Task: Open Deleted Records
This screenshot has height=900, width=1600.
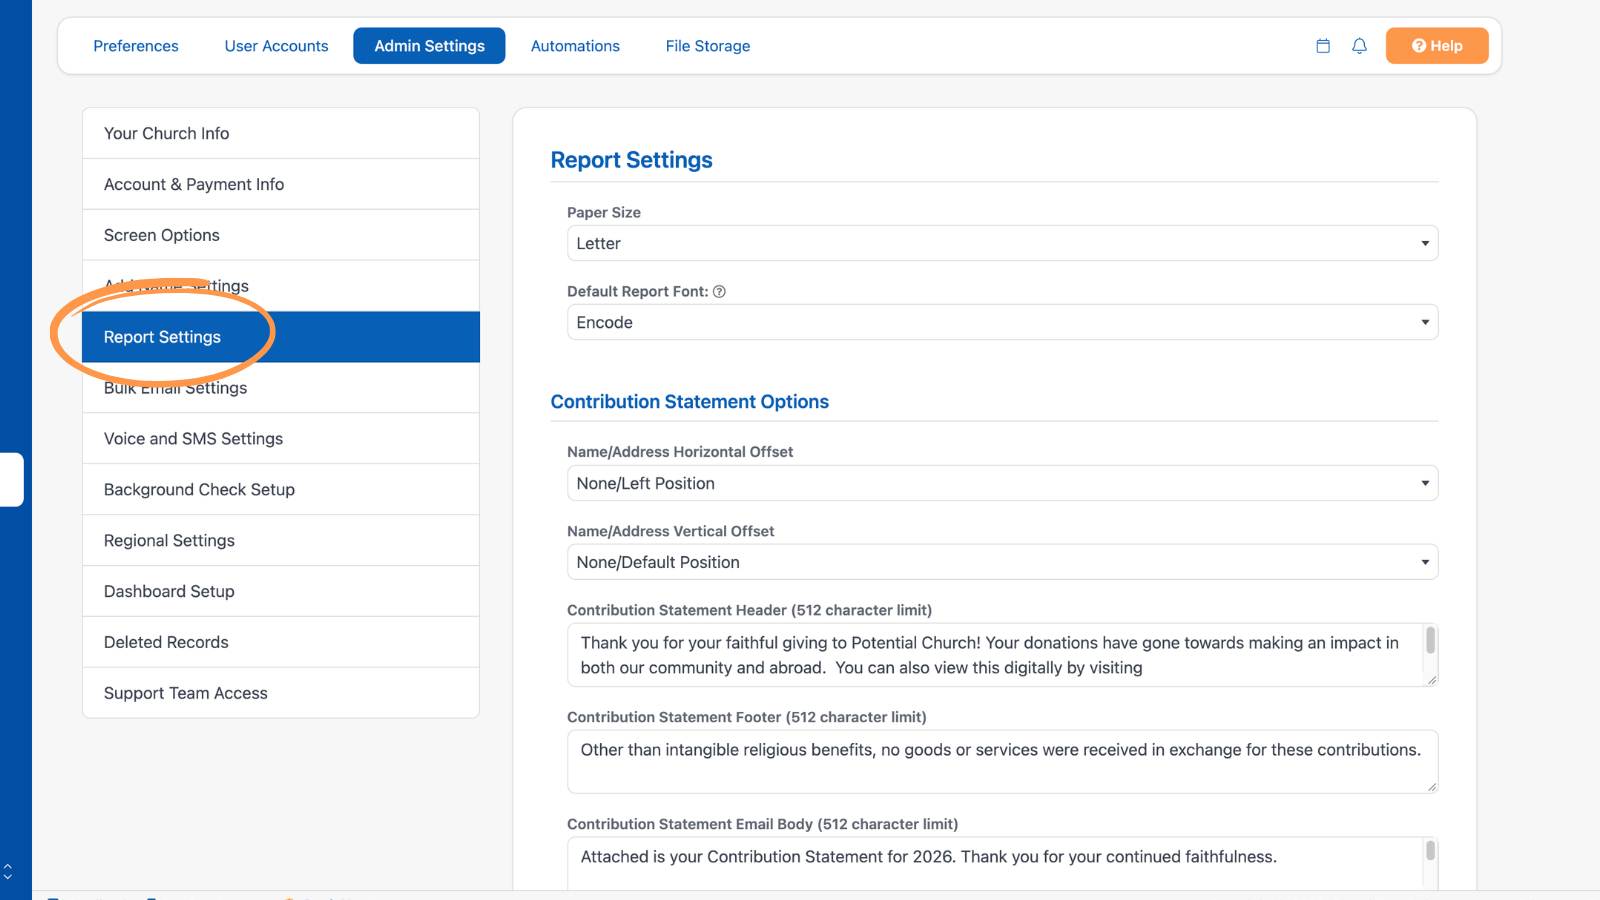Action: (281, 643)
